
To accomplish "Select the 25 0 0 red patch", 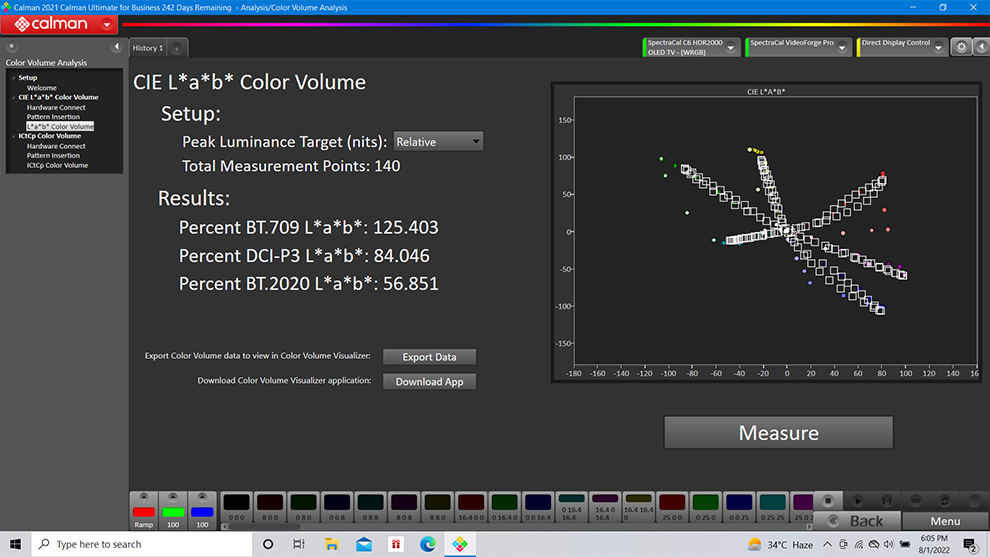I will (672, 506).
